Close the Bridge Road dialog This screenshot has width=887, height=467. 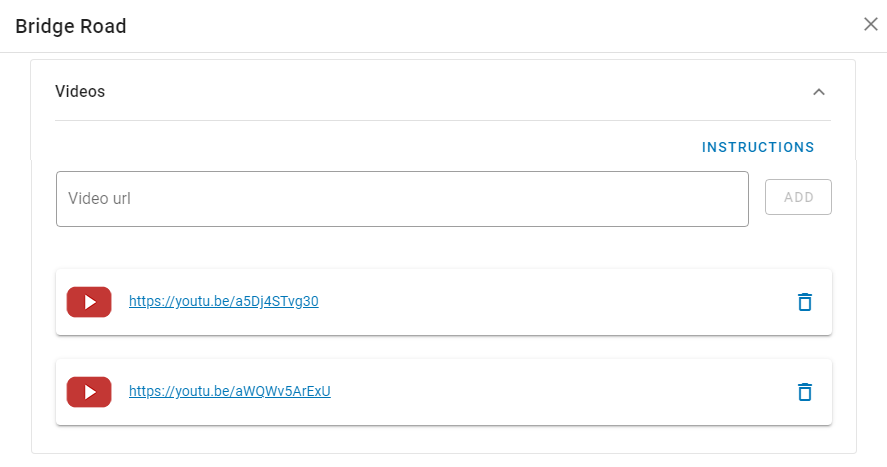point(871,24)
